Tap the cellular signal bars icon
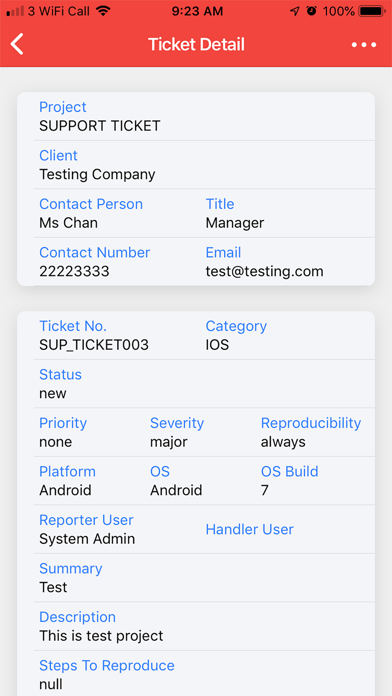 pyautogui.click(x=15, y=11)
